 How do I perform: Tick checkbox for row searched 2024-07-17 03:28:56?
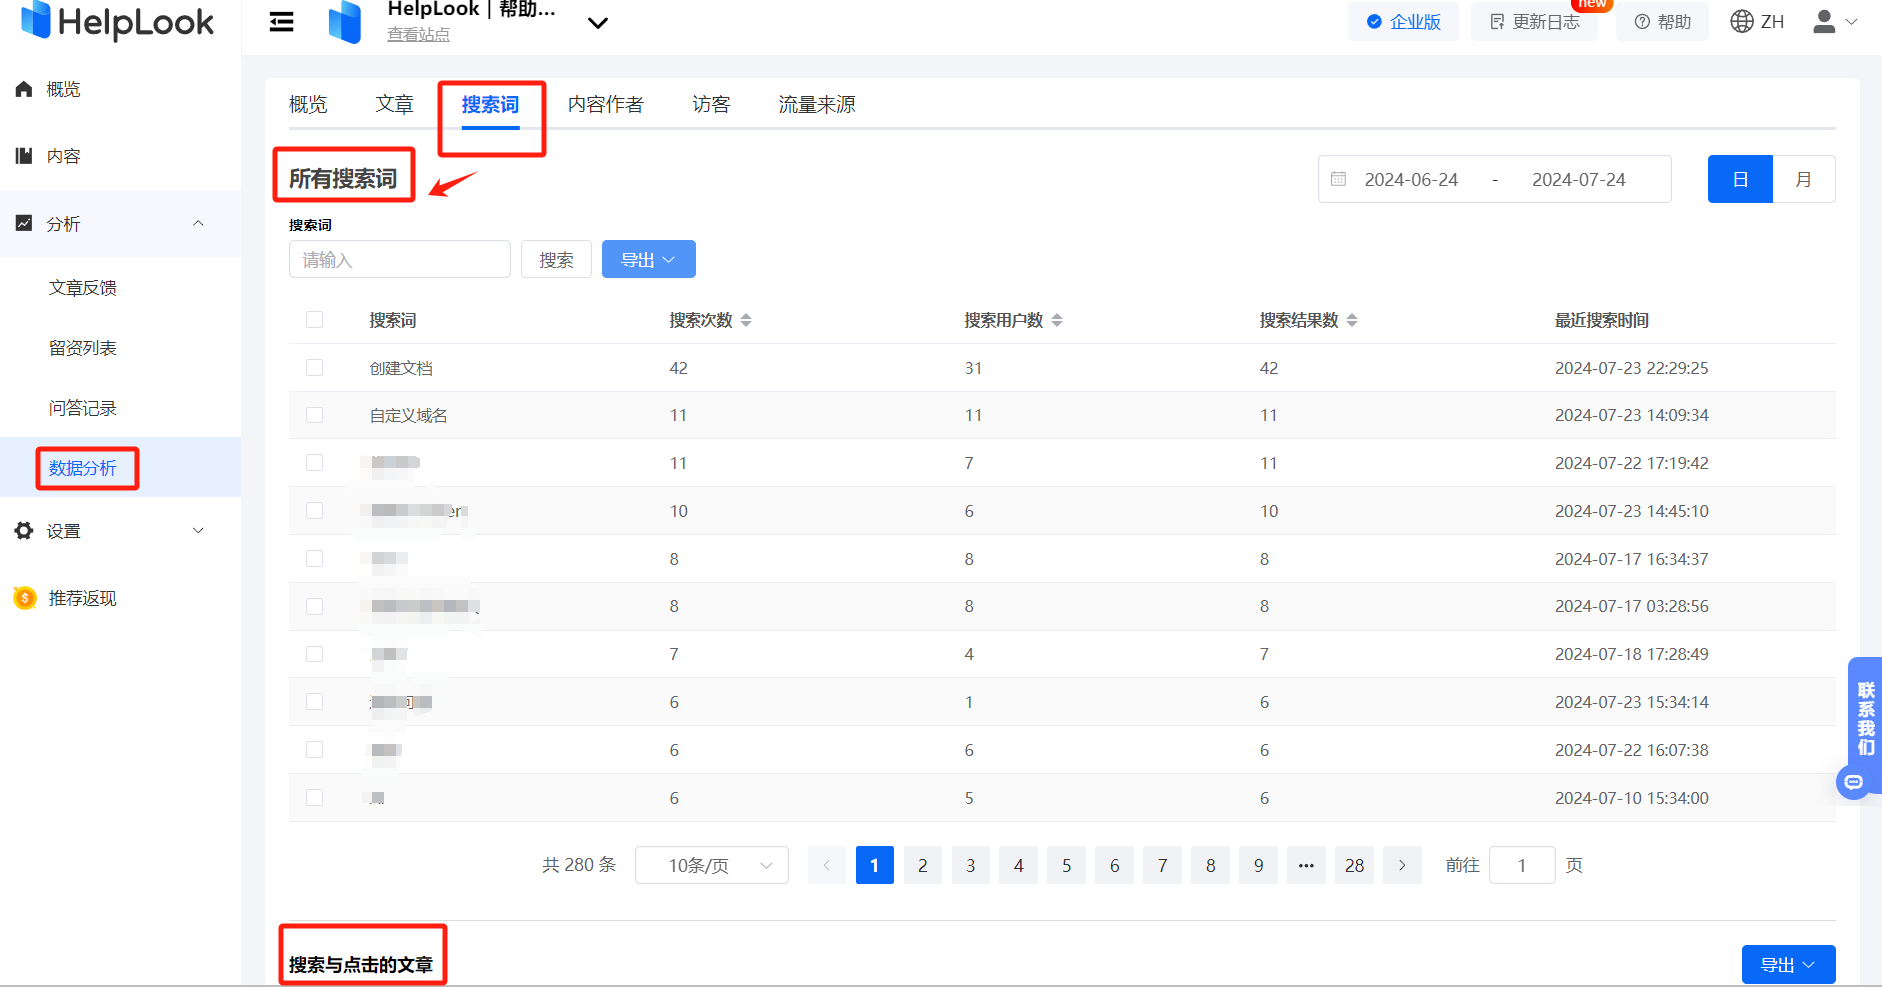[x=315, y=606]
